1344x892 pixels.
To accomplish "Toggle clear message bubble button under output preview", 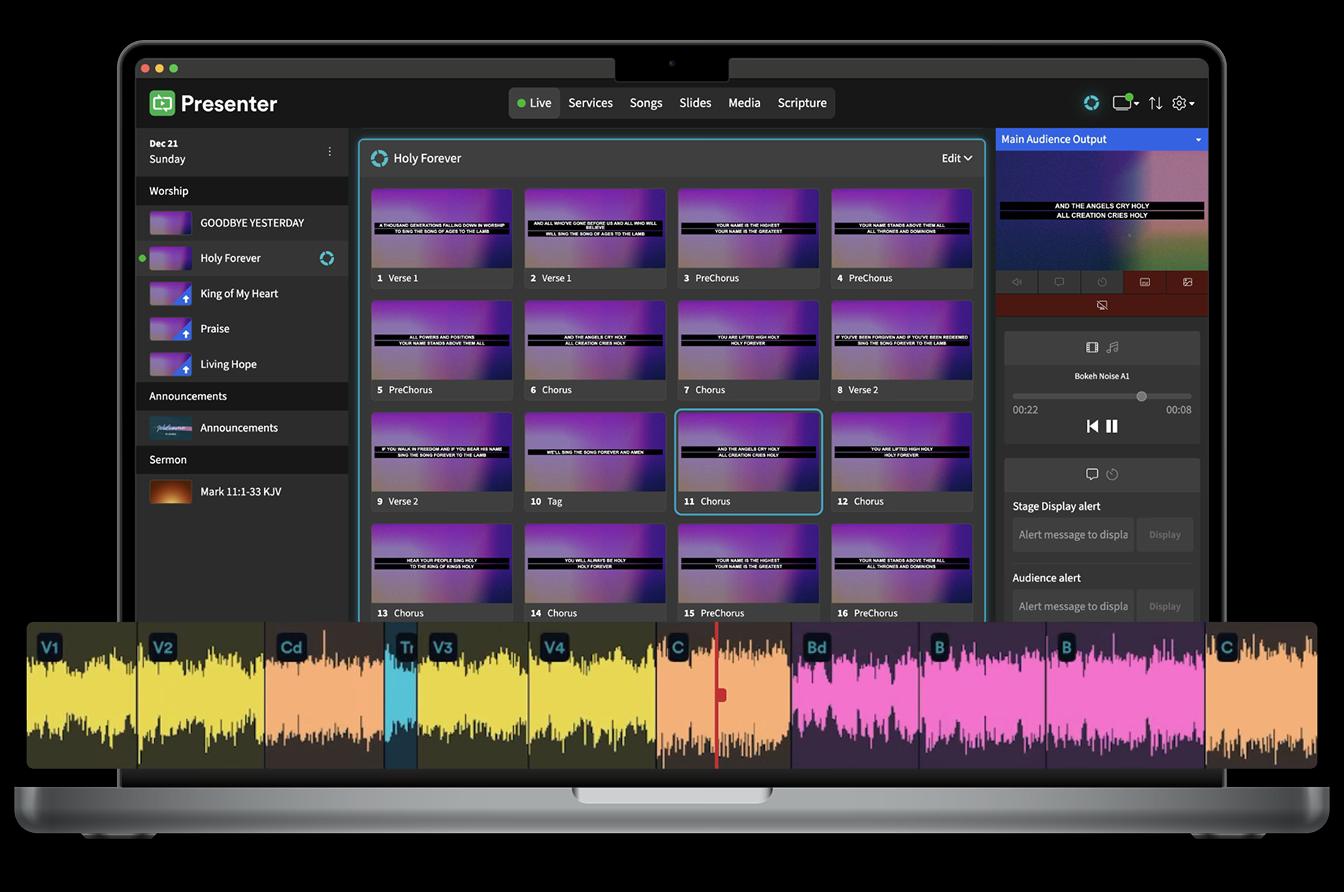I will coord(1059,282).
